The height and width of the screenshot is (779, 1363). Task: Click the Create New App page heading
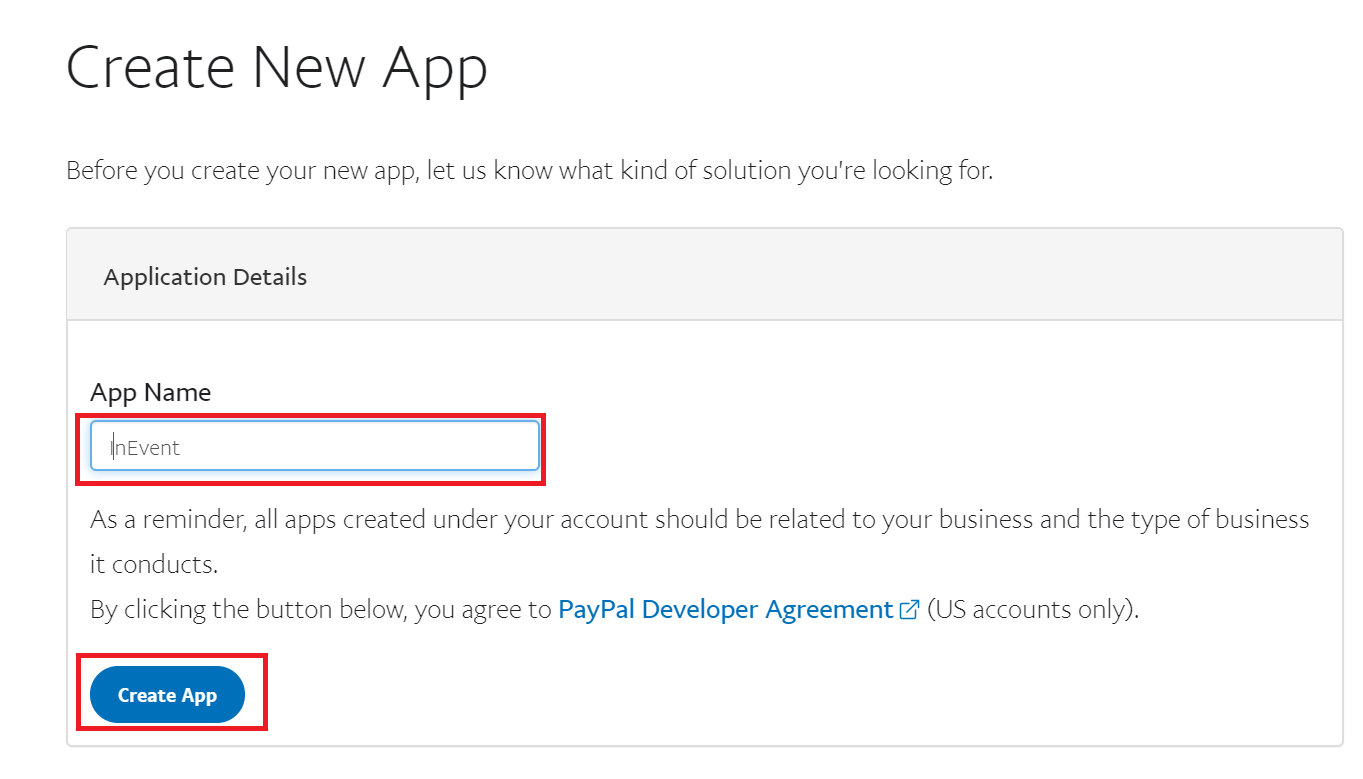click(x=277, y=68)
